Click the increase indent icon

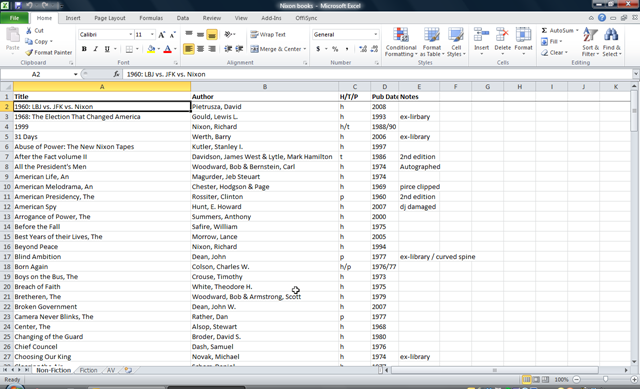coord(240,49)
